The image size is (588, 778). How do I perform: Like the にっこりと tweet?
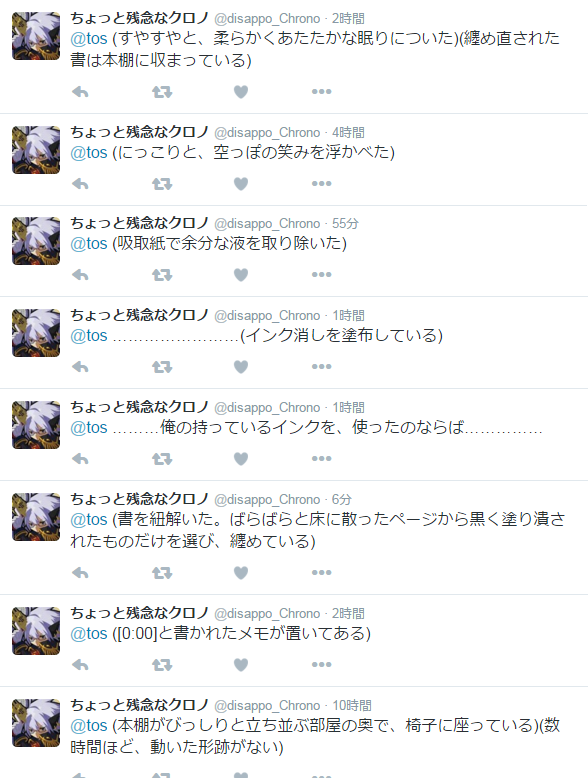pos(241,184)
